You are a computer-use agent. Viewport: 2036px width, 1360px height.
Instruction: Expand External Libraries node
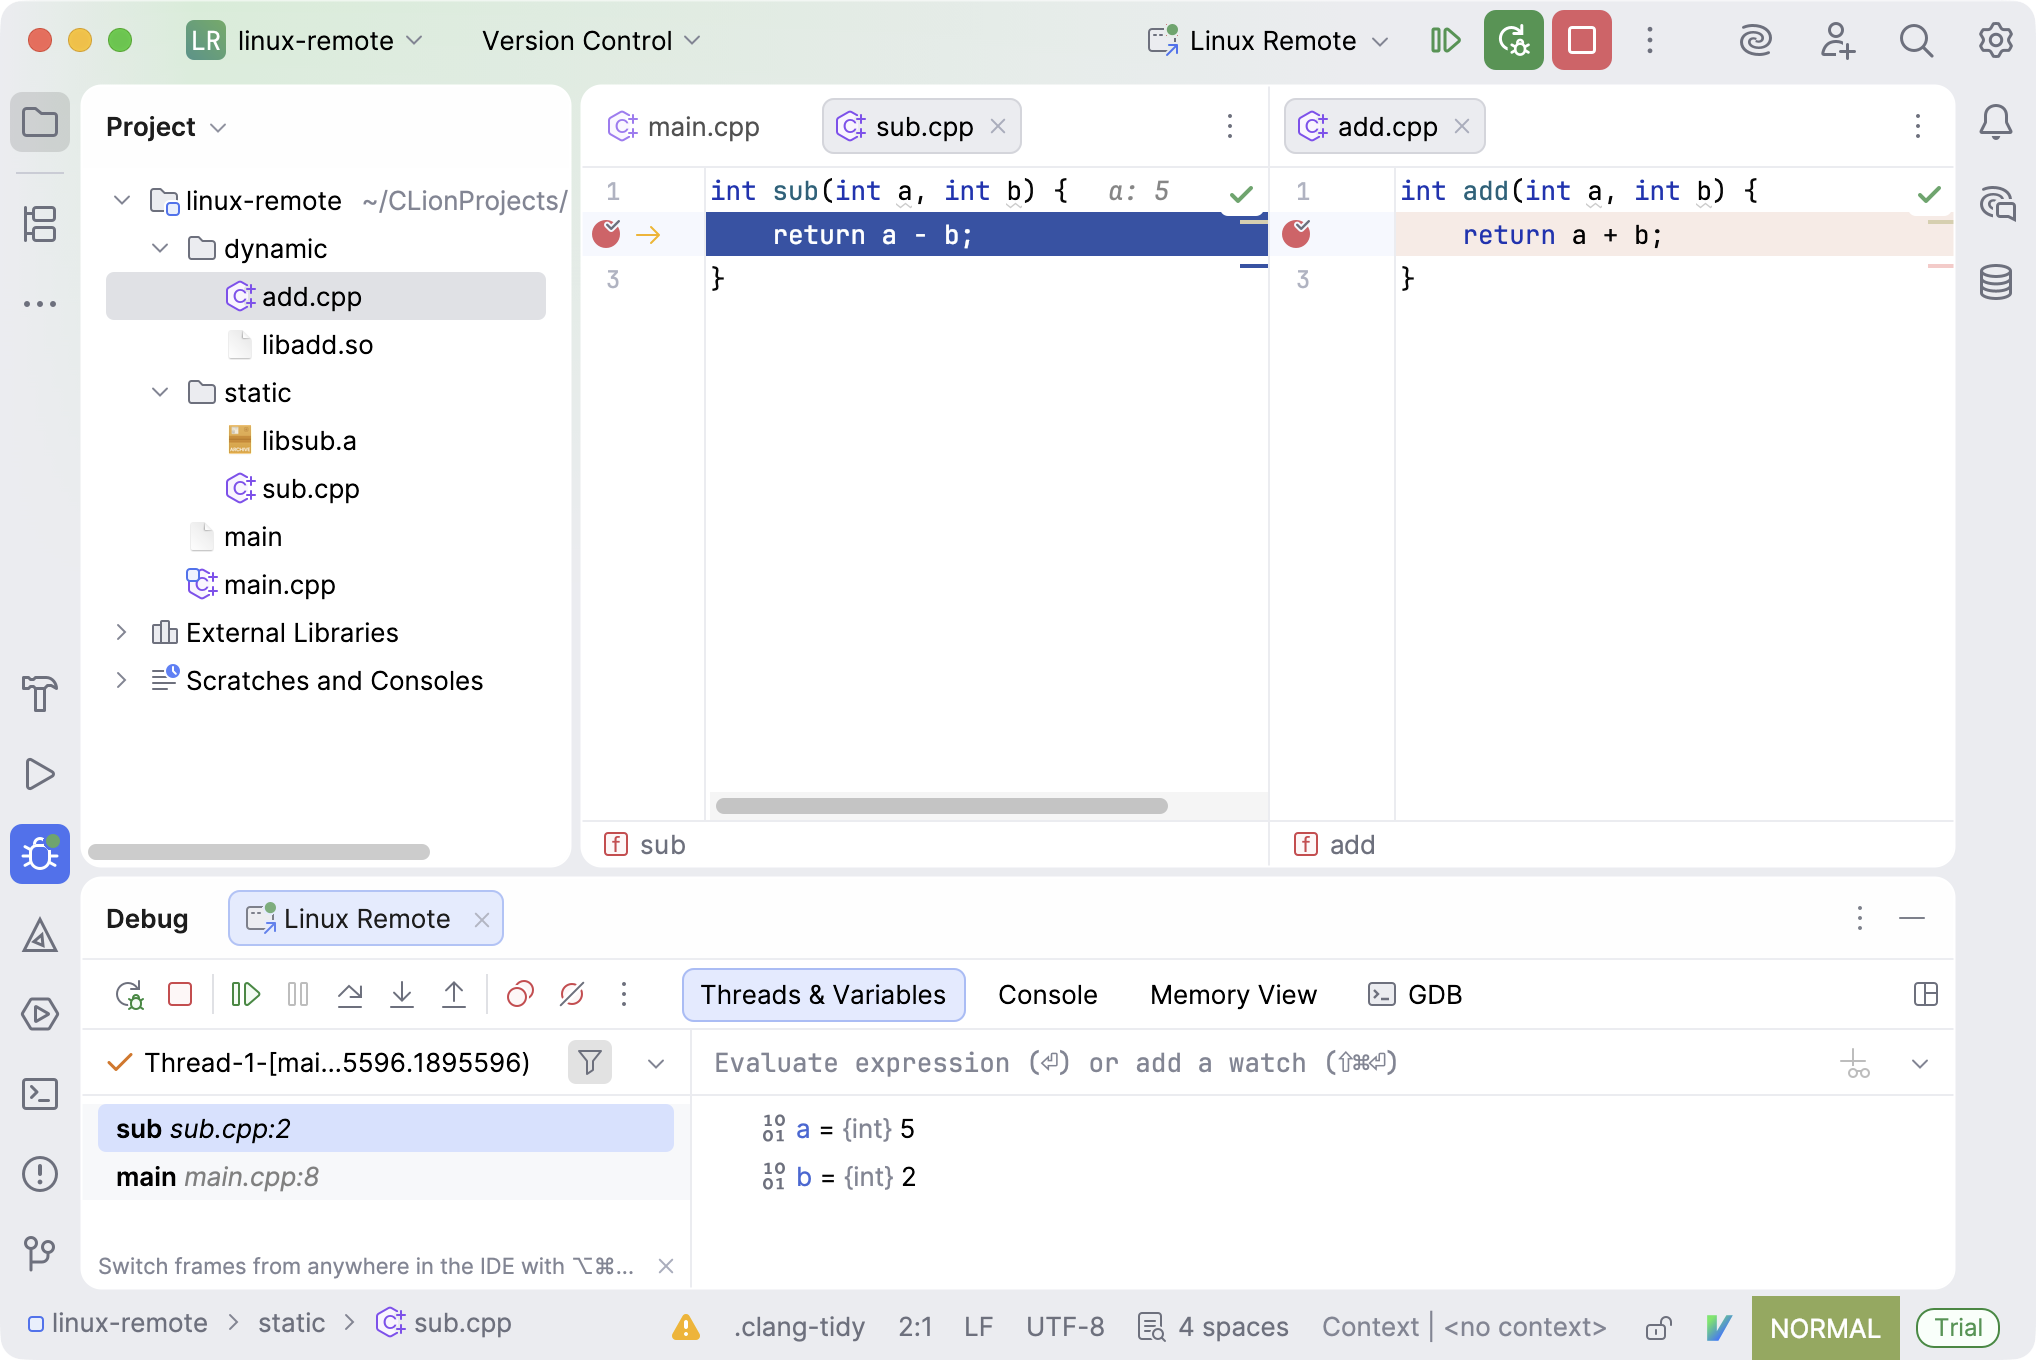[x=121, y=632]
